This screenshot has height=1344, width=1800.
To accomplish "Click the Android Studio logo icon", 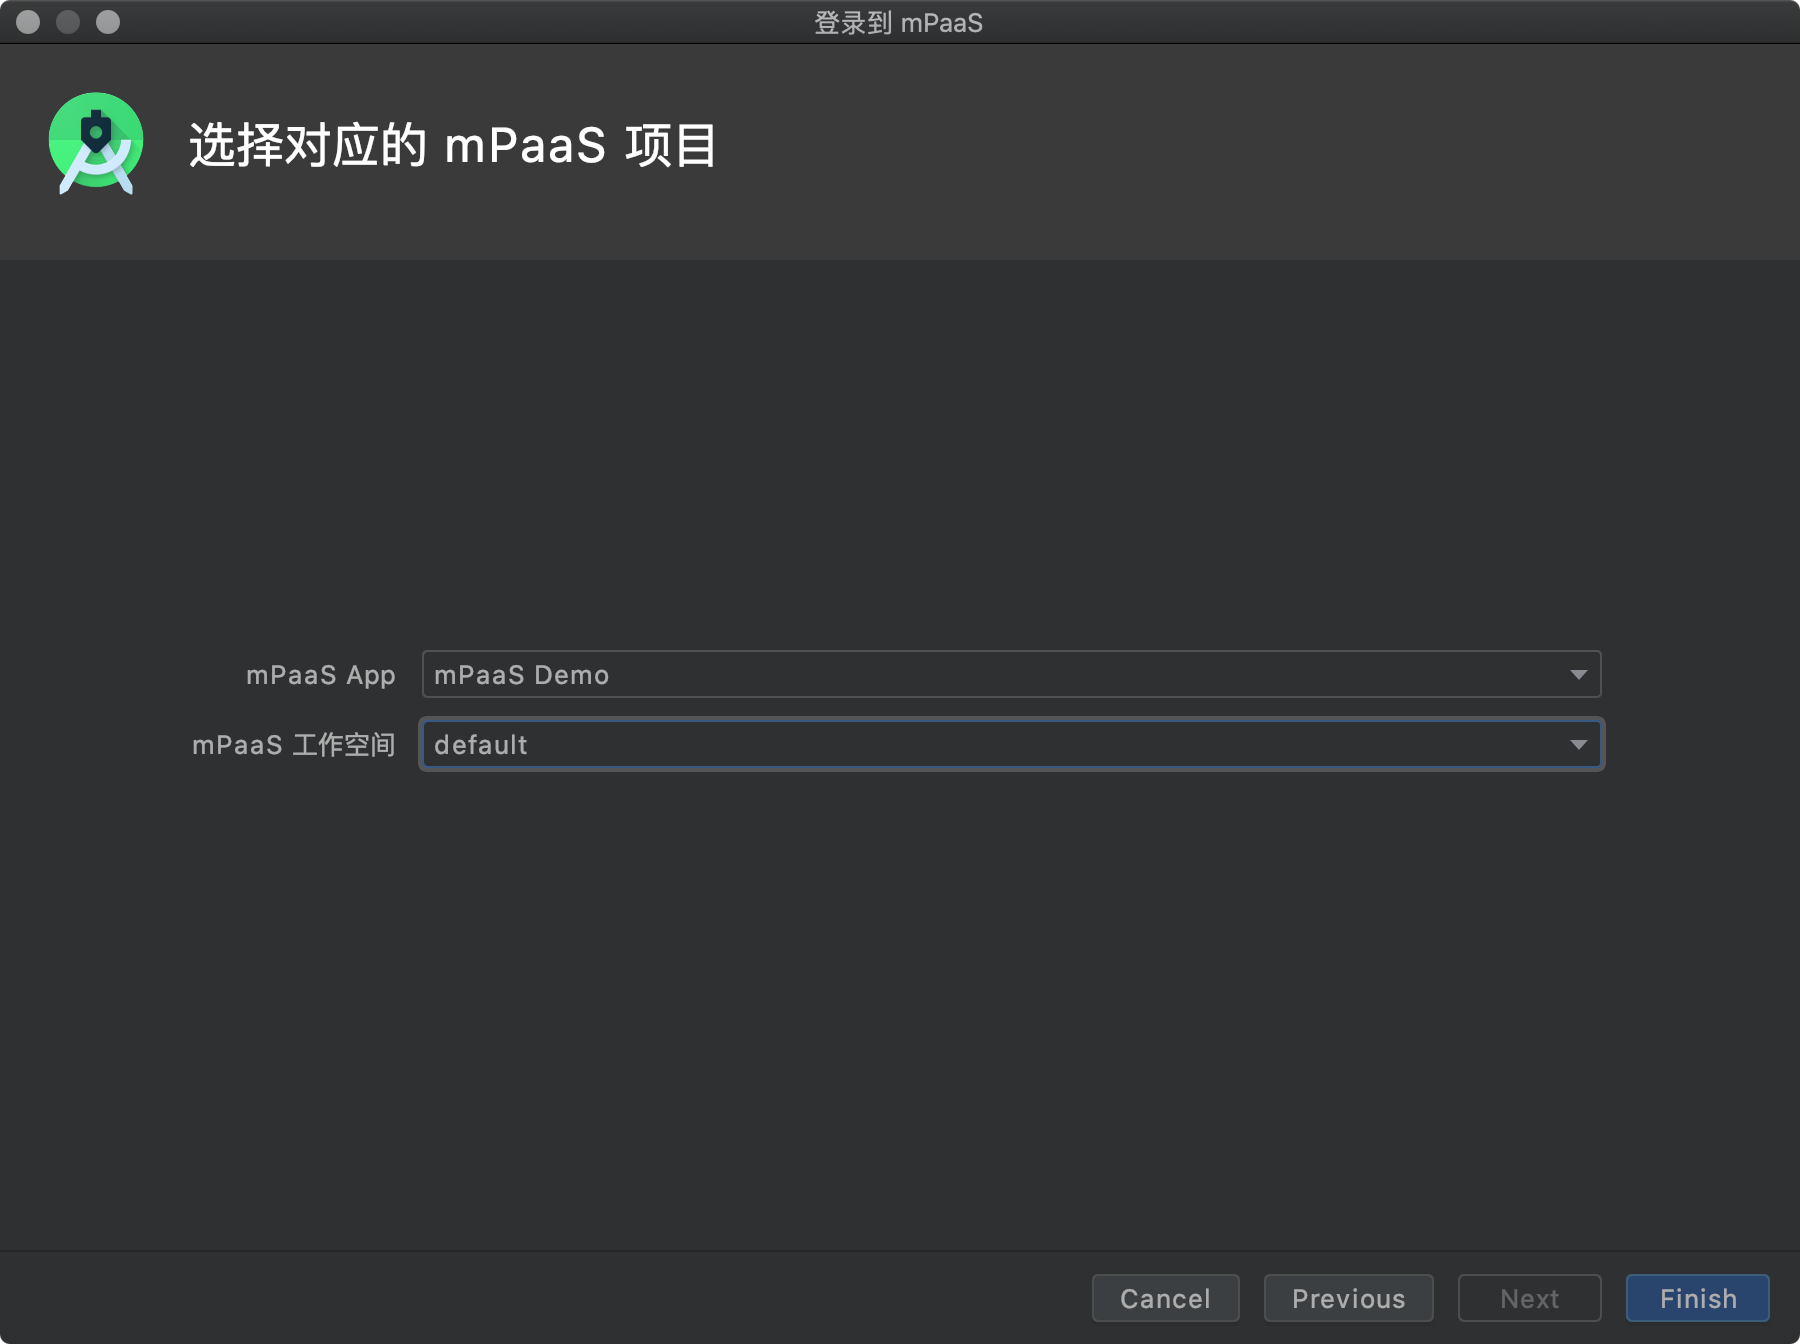I will (96, 144).
